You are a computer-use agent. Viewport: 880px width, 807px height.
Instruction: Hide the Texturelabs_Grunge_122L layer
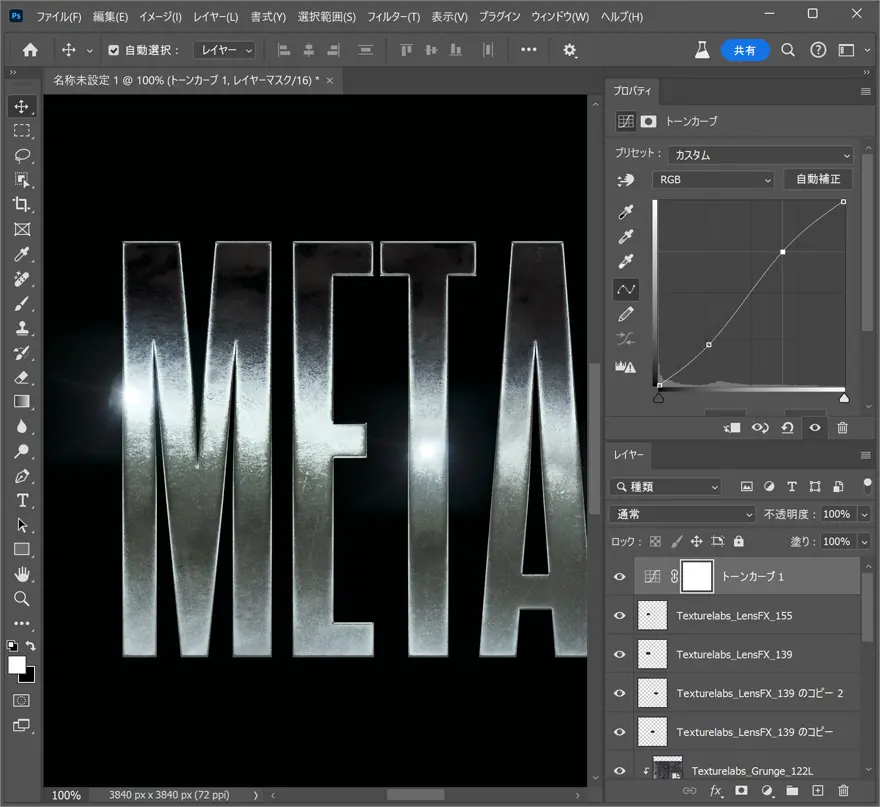[x=620, y=771]
